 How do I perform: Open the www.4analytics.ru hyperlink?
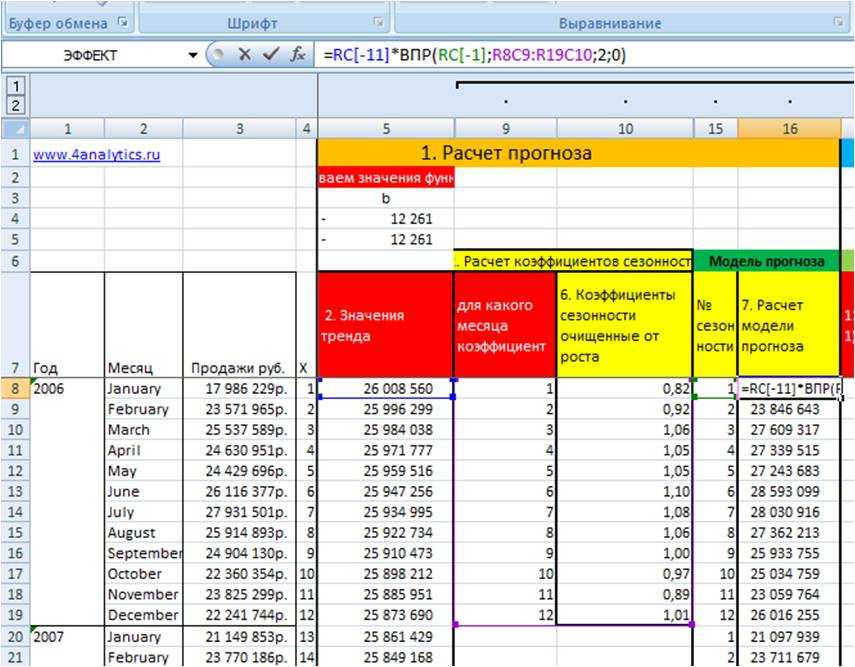96,155
